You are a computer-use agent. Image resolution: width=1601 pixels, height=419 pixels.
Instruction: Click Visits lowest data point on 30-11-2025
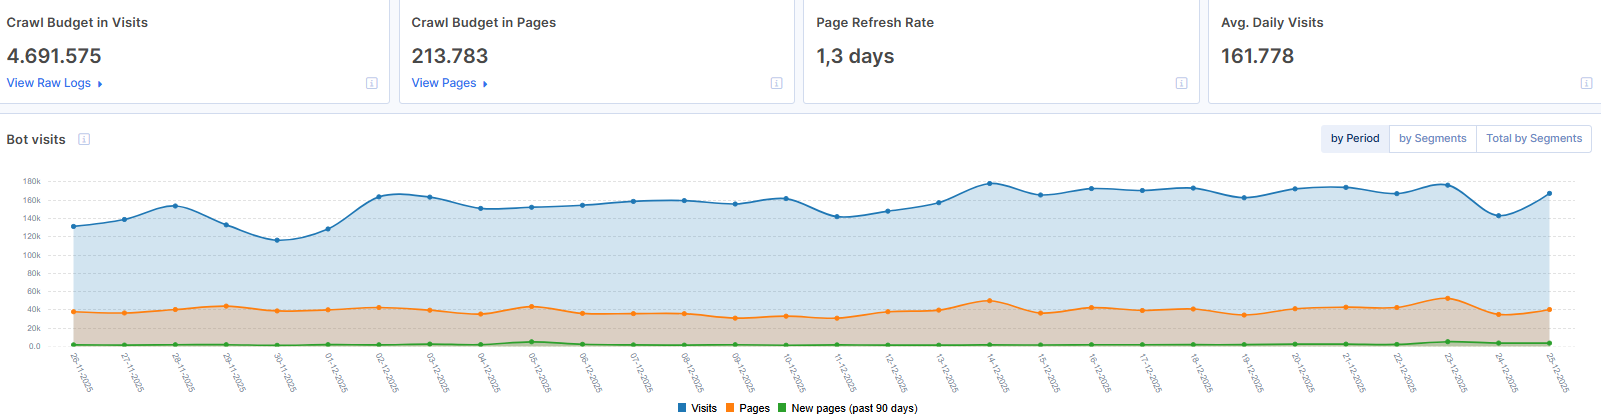(277, 240)
